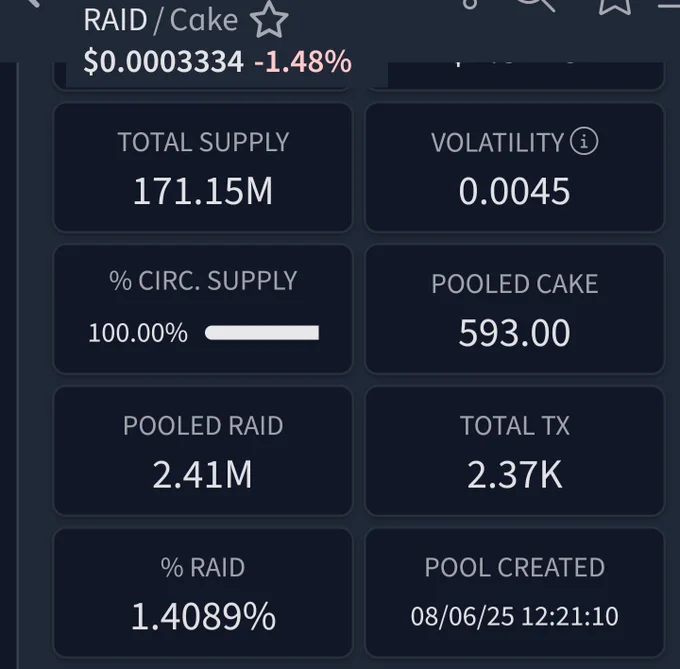680x669 pixels.
Task: Click the price $0.0003334
Action: pyautogui.click(x=163, y=61)
